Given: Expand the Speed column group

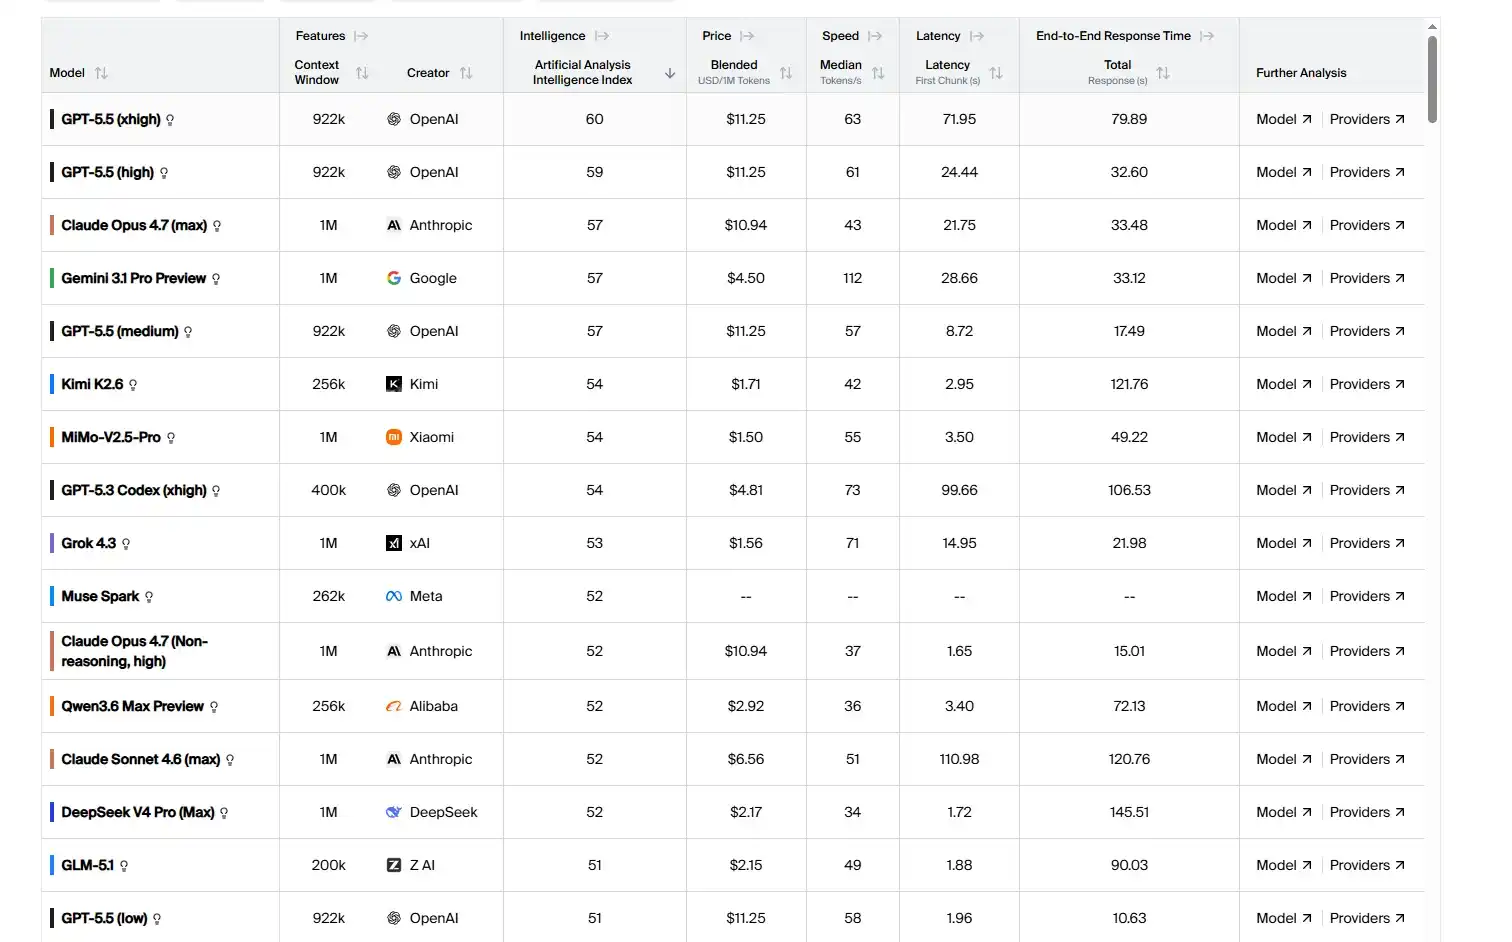Looking at the screenshot, I should (x=875, y=36).
